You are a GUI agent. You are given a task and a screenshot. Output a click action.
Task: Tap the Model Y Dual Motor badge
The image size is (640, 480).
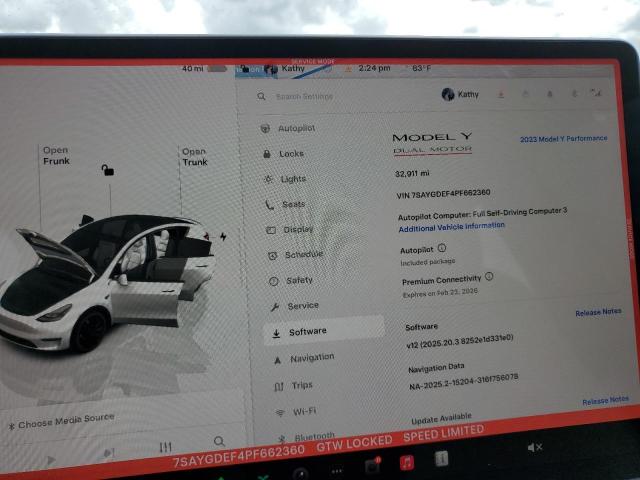(x=432, y=143)
